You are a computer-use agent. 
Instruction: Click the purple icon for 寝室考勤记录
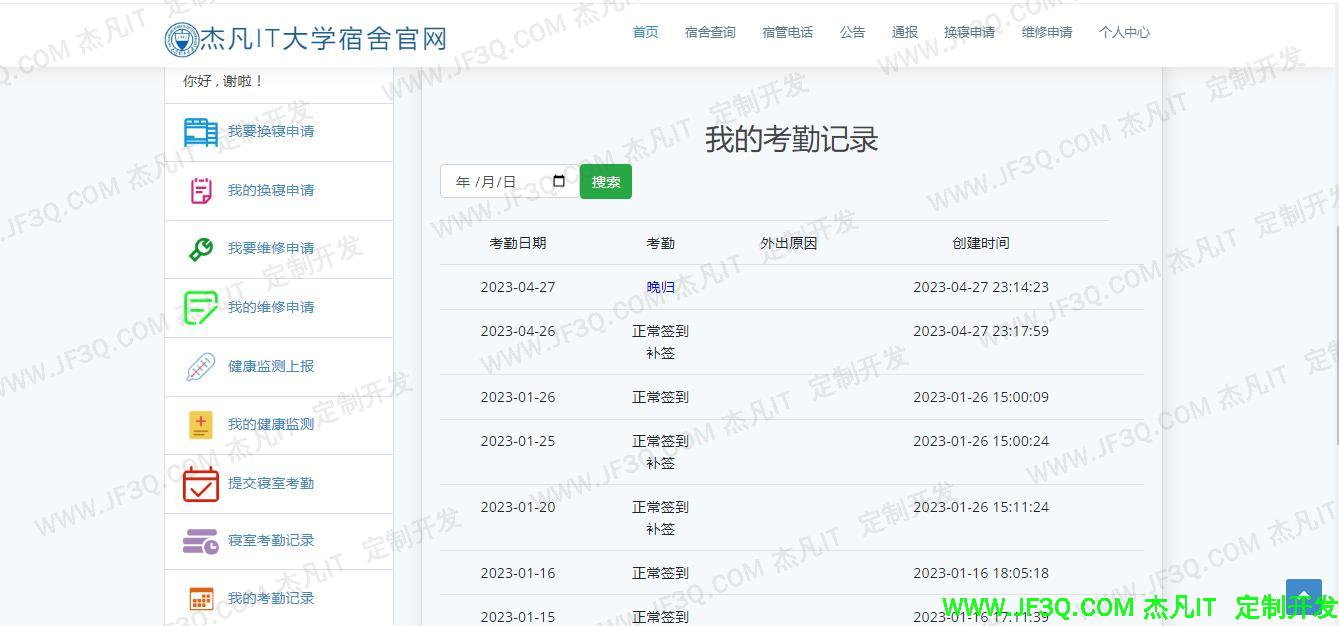point(200,541)
